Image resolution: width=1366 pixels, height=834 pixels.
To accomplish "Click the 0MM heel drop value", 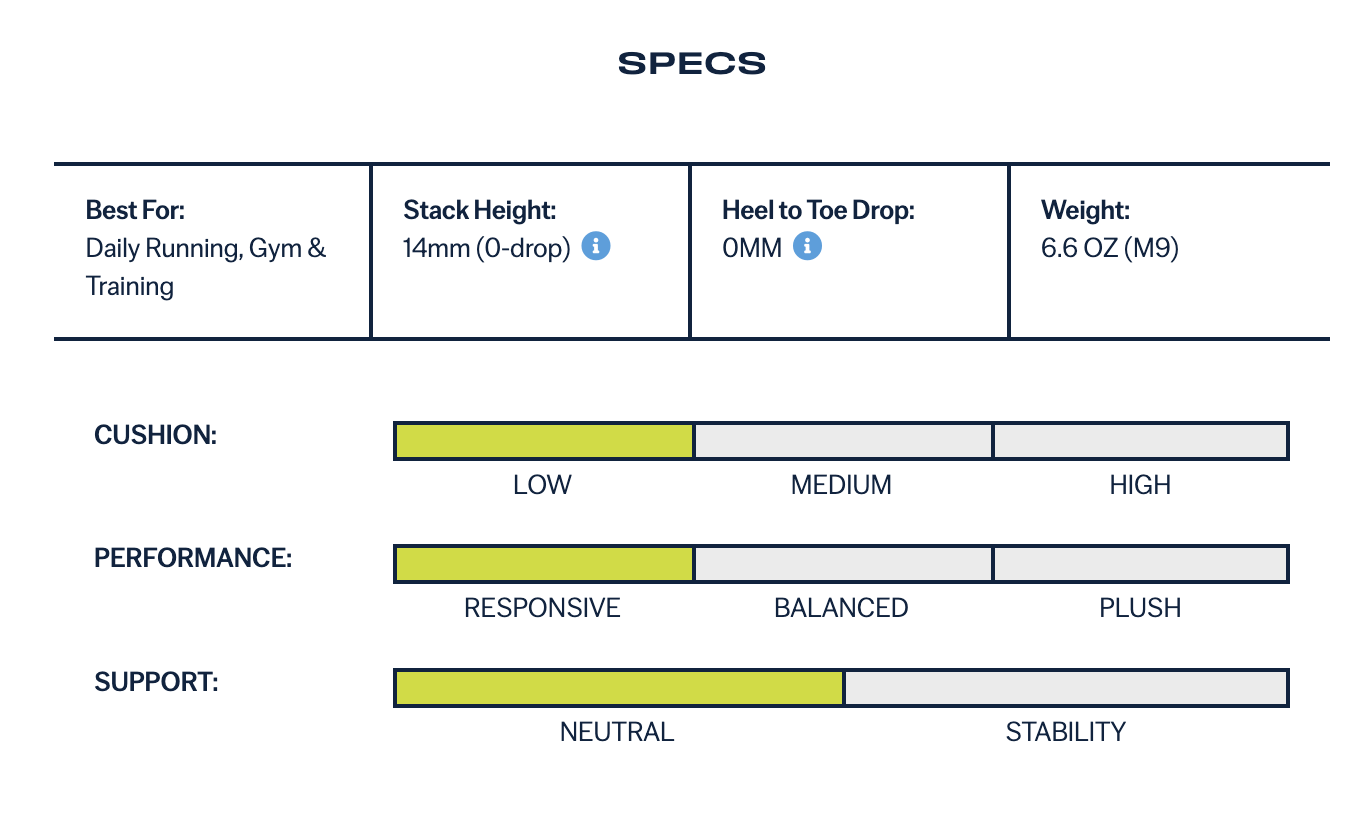I will pos(752,247).
